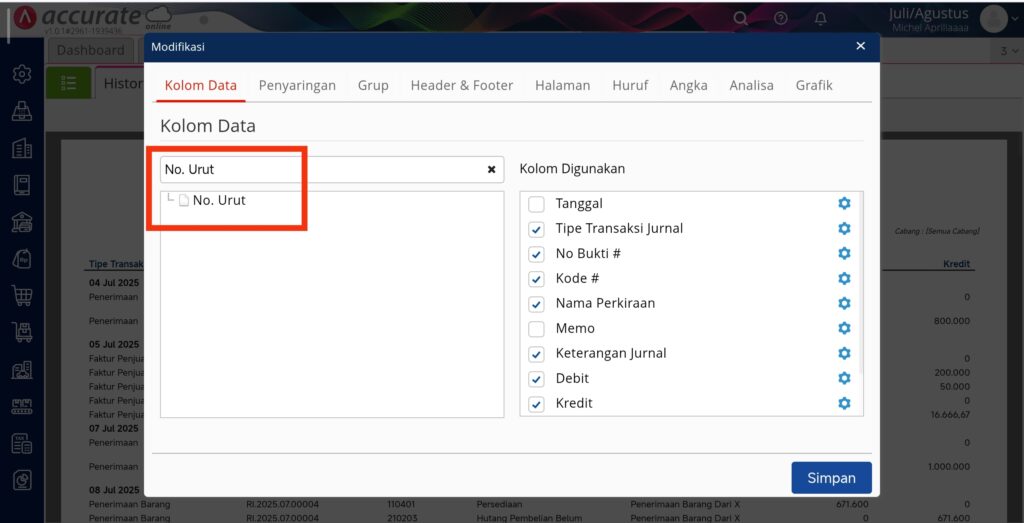Close the Modifikasi dialog
The height and width of the screenshot is (523, 1024).
tap(861, 46)
